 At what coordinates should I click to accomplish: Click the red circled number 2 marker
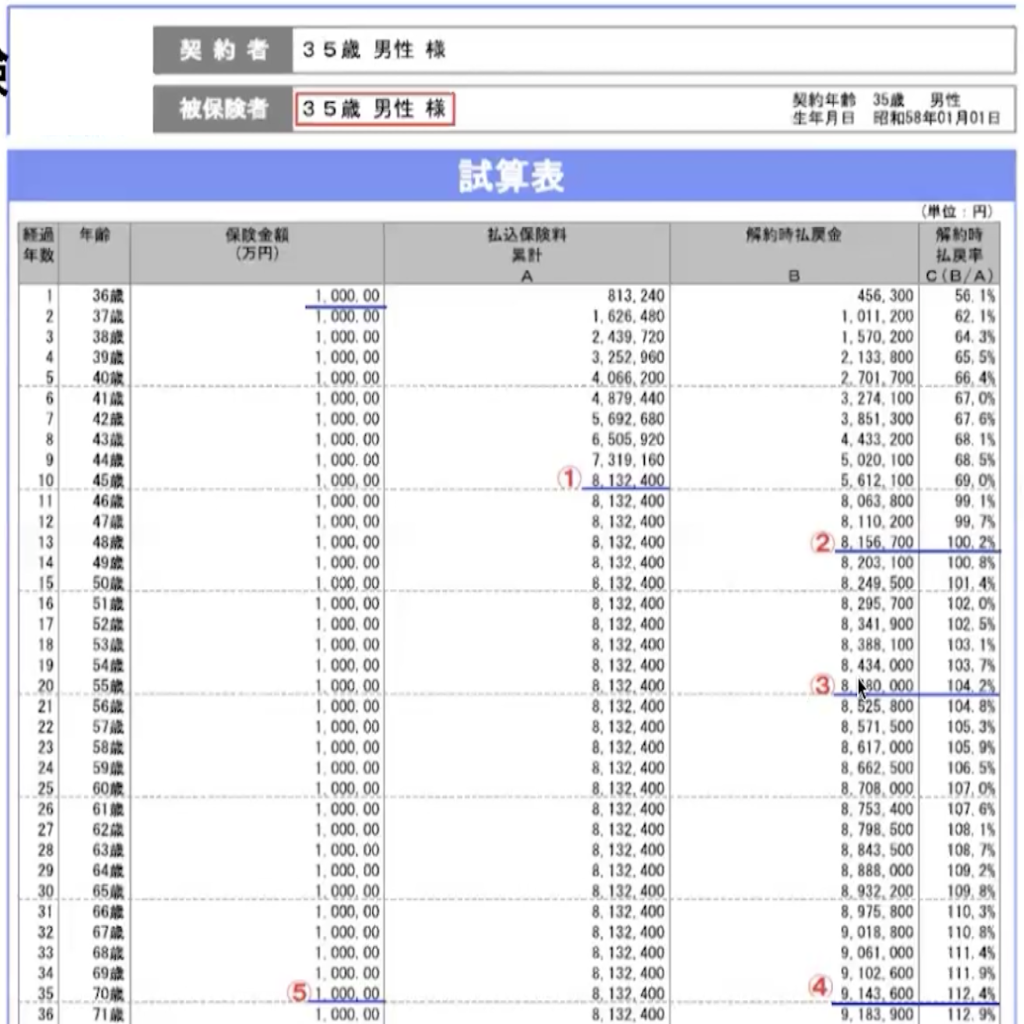tap(822, 543)
